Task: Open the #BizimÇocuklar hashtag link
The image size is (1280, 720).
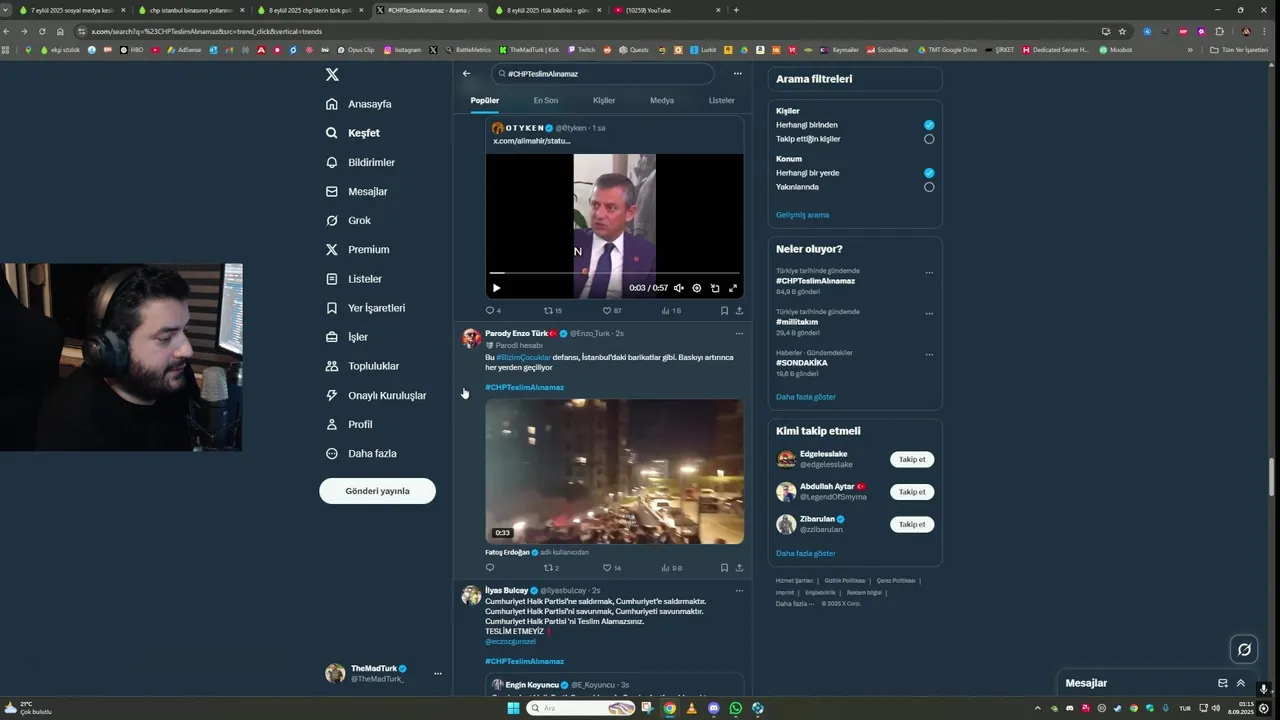Action: [524, 357]
